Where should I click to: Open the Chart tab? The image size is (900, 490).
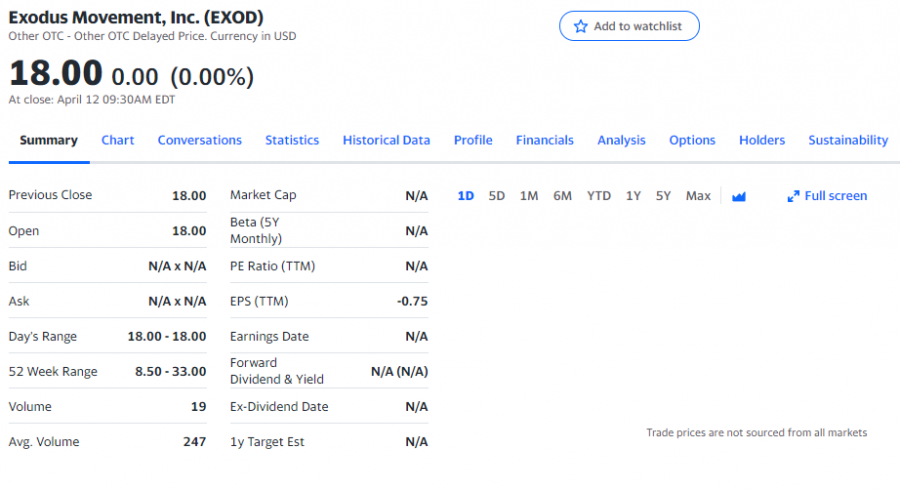(118, 140)
